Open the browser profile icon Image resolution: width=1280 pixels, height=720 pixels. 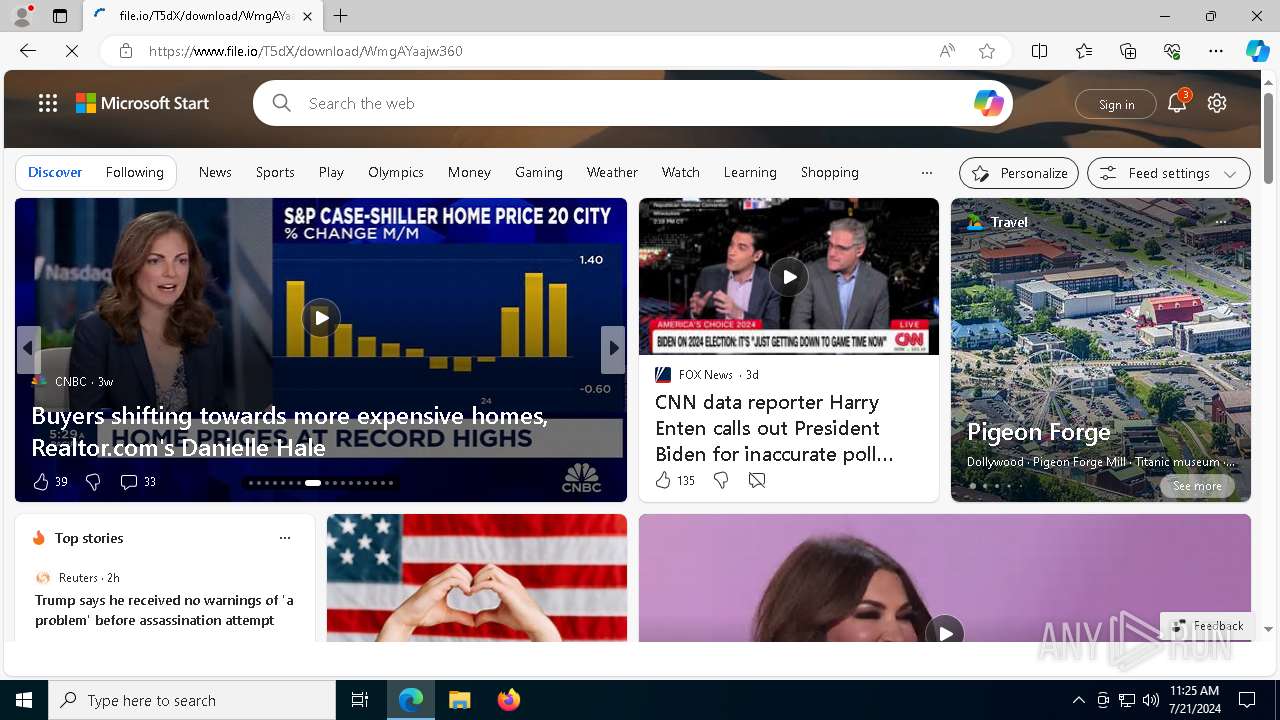pyautogui.click(x=22, y=15)
